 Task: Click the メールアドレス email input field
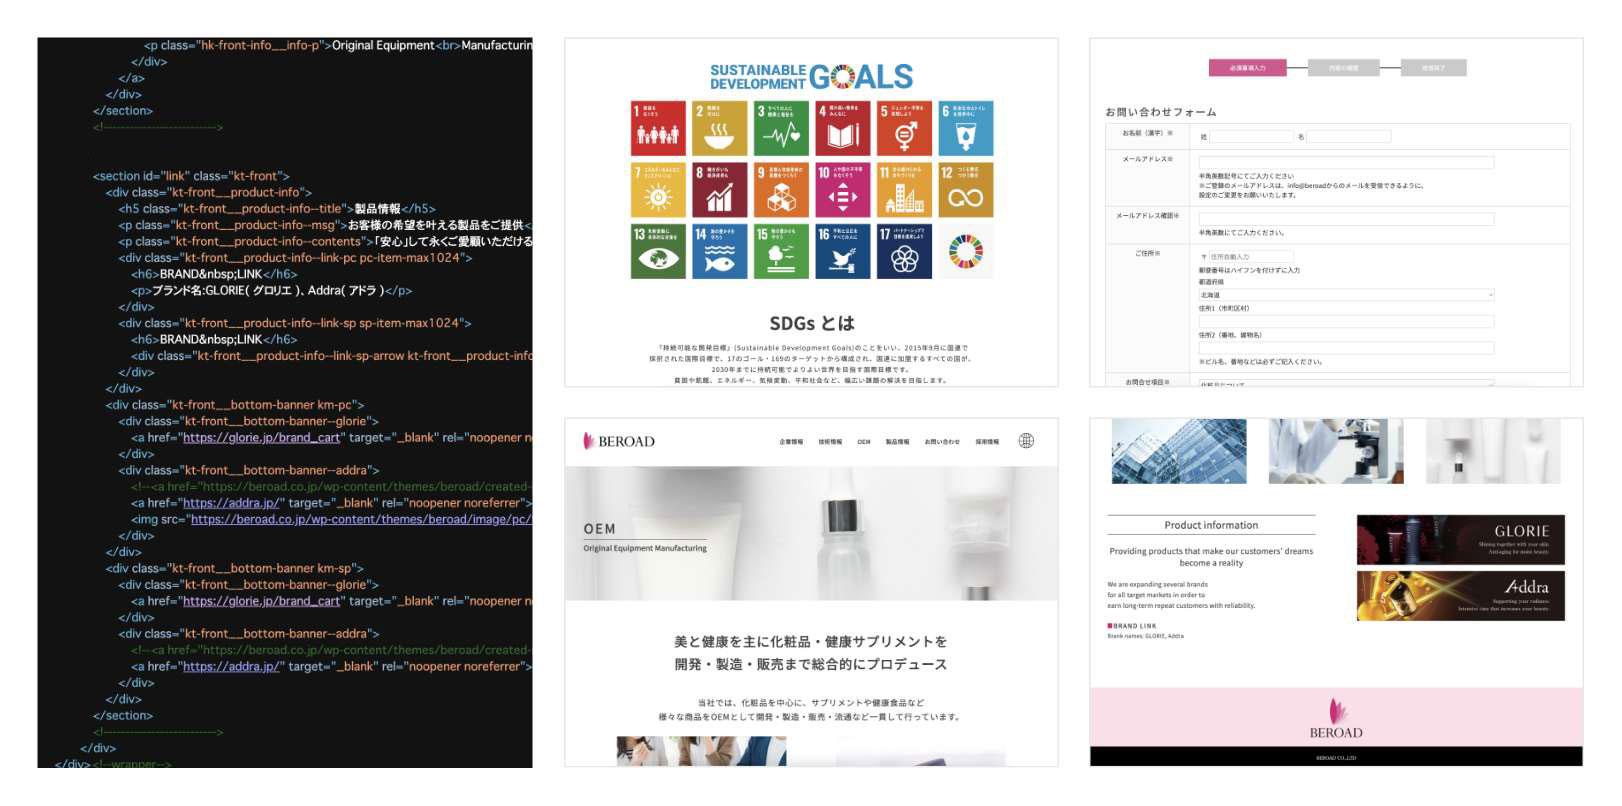[x=1345, y=162]
